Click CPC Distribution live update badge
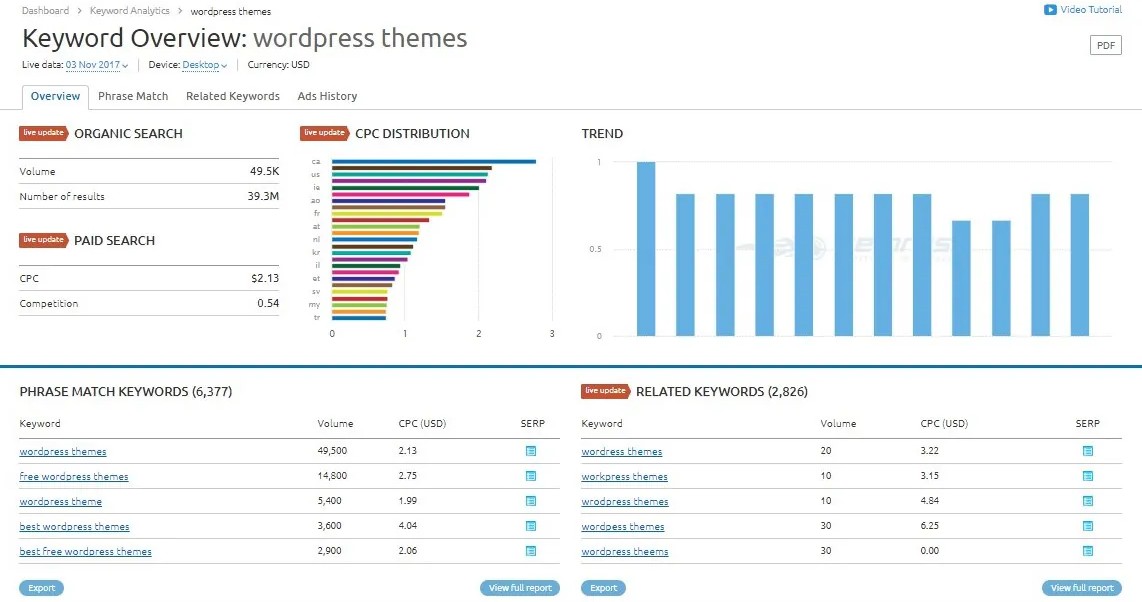The width and height of the screenshot is (1142, 602). (325, 133)
